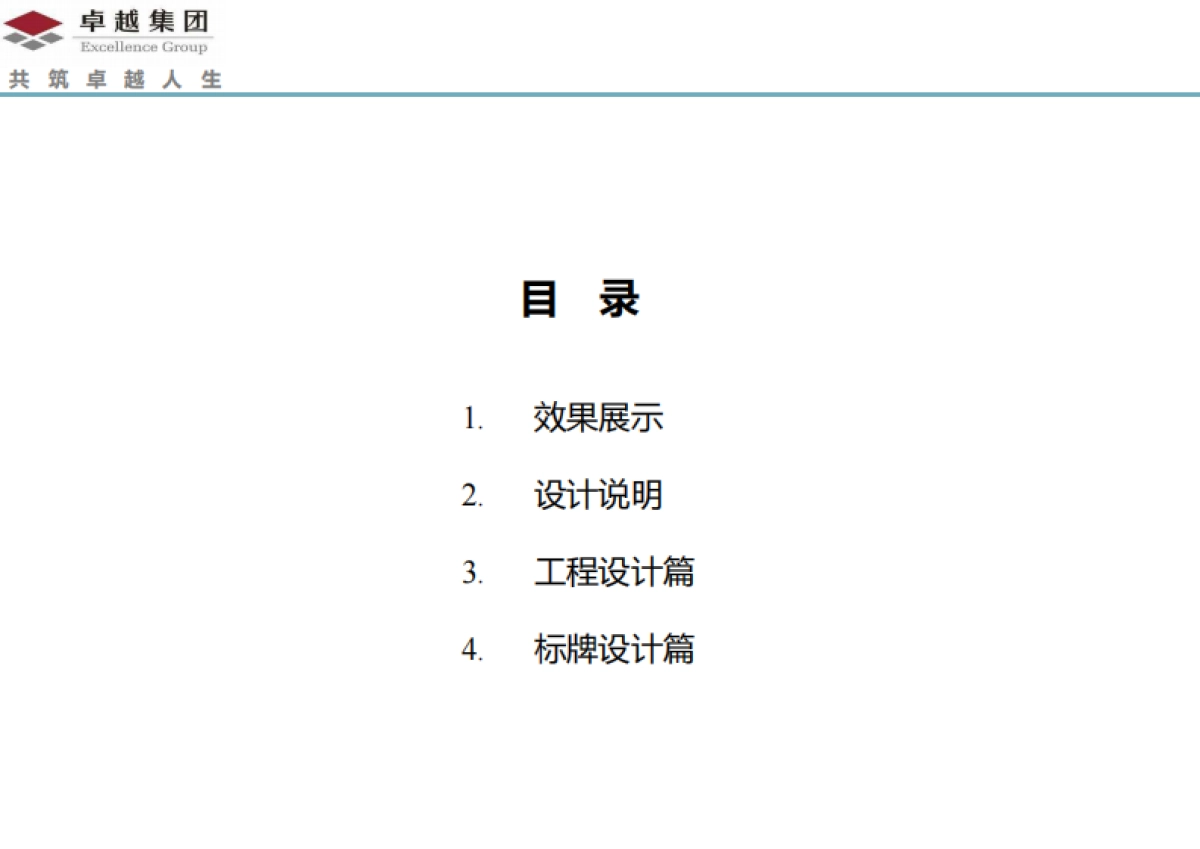
Task: Open the 设计说明 contents entry
Action: pos(598,495)
